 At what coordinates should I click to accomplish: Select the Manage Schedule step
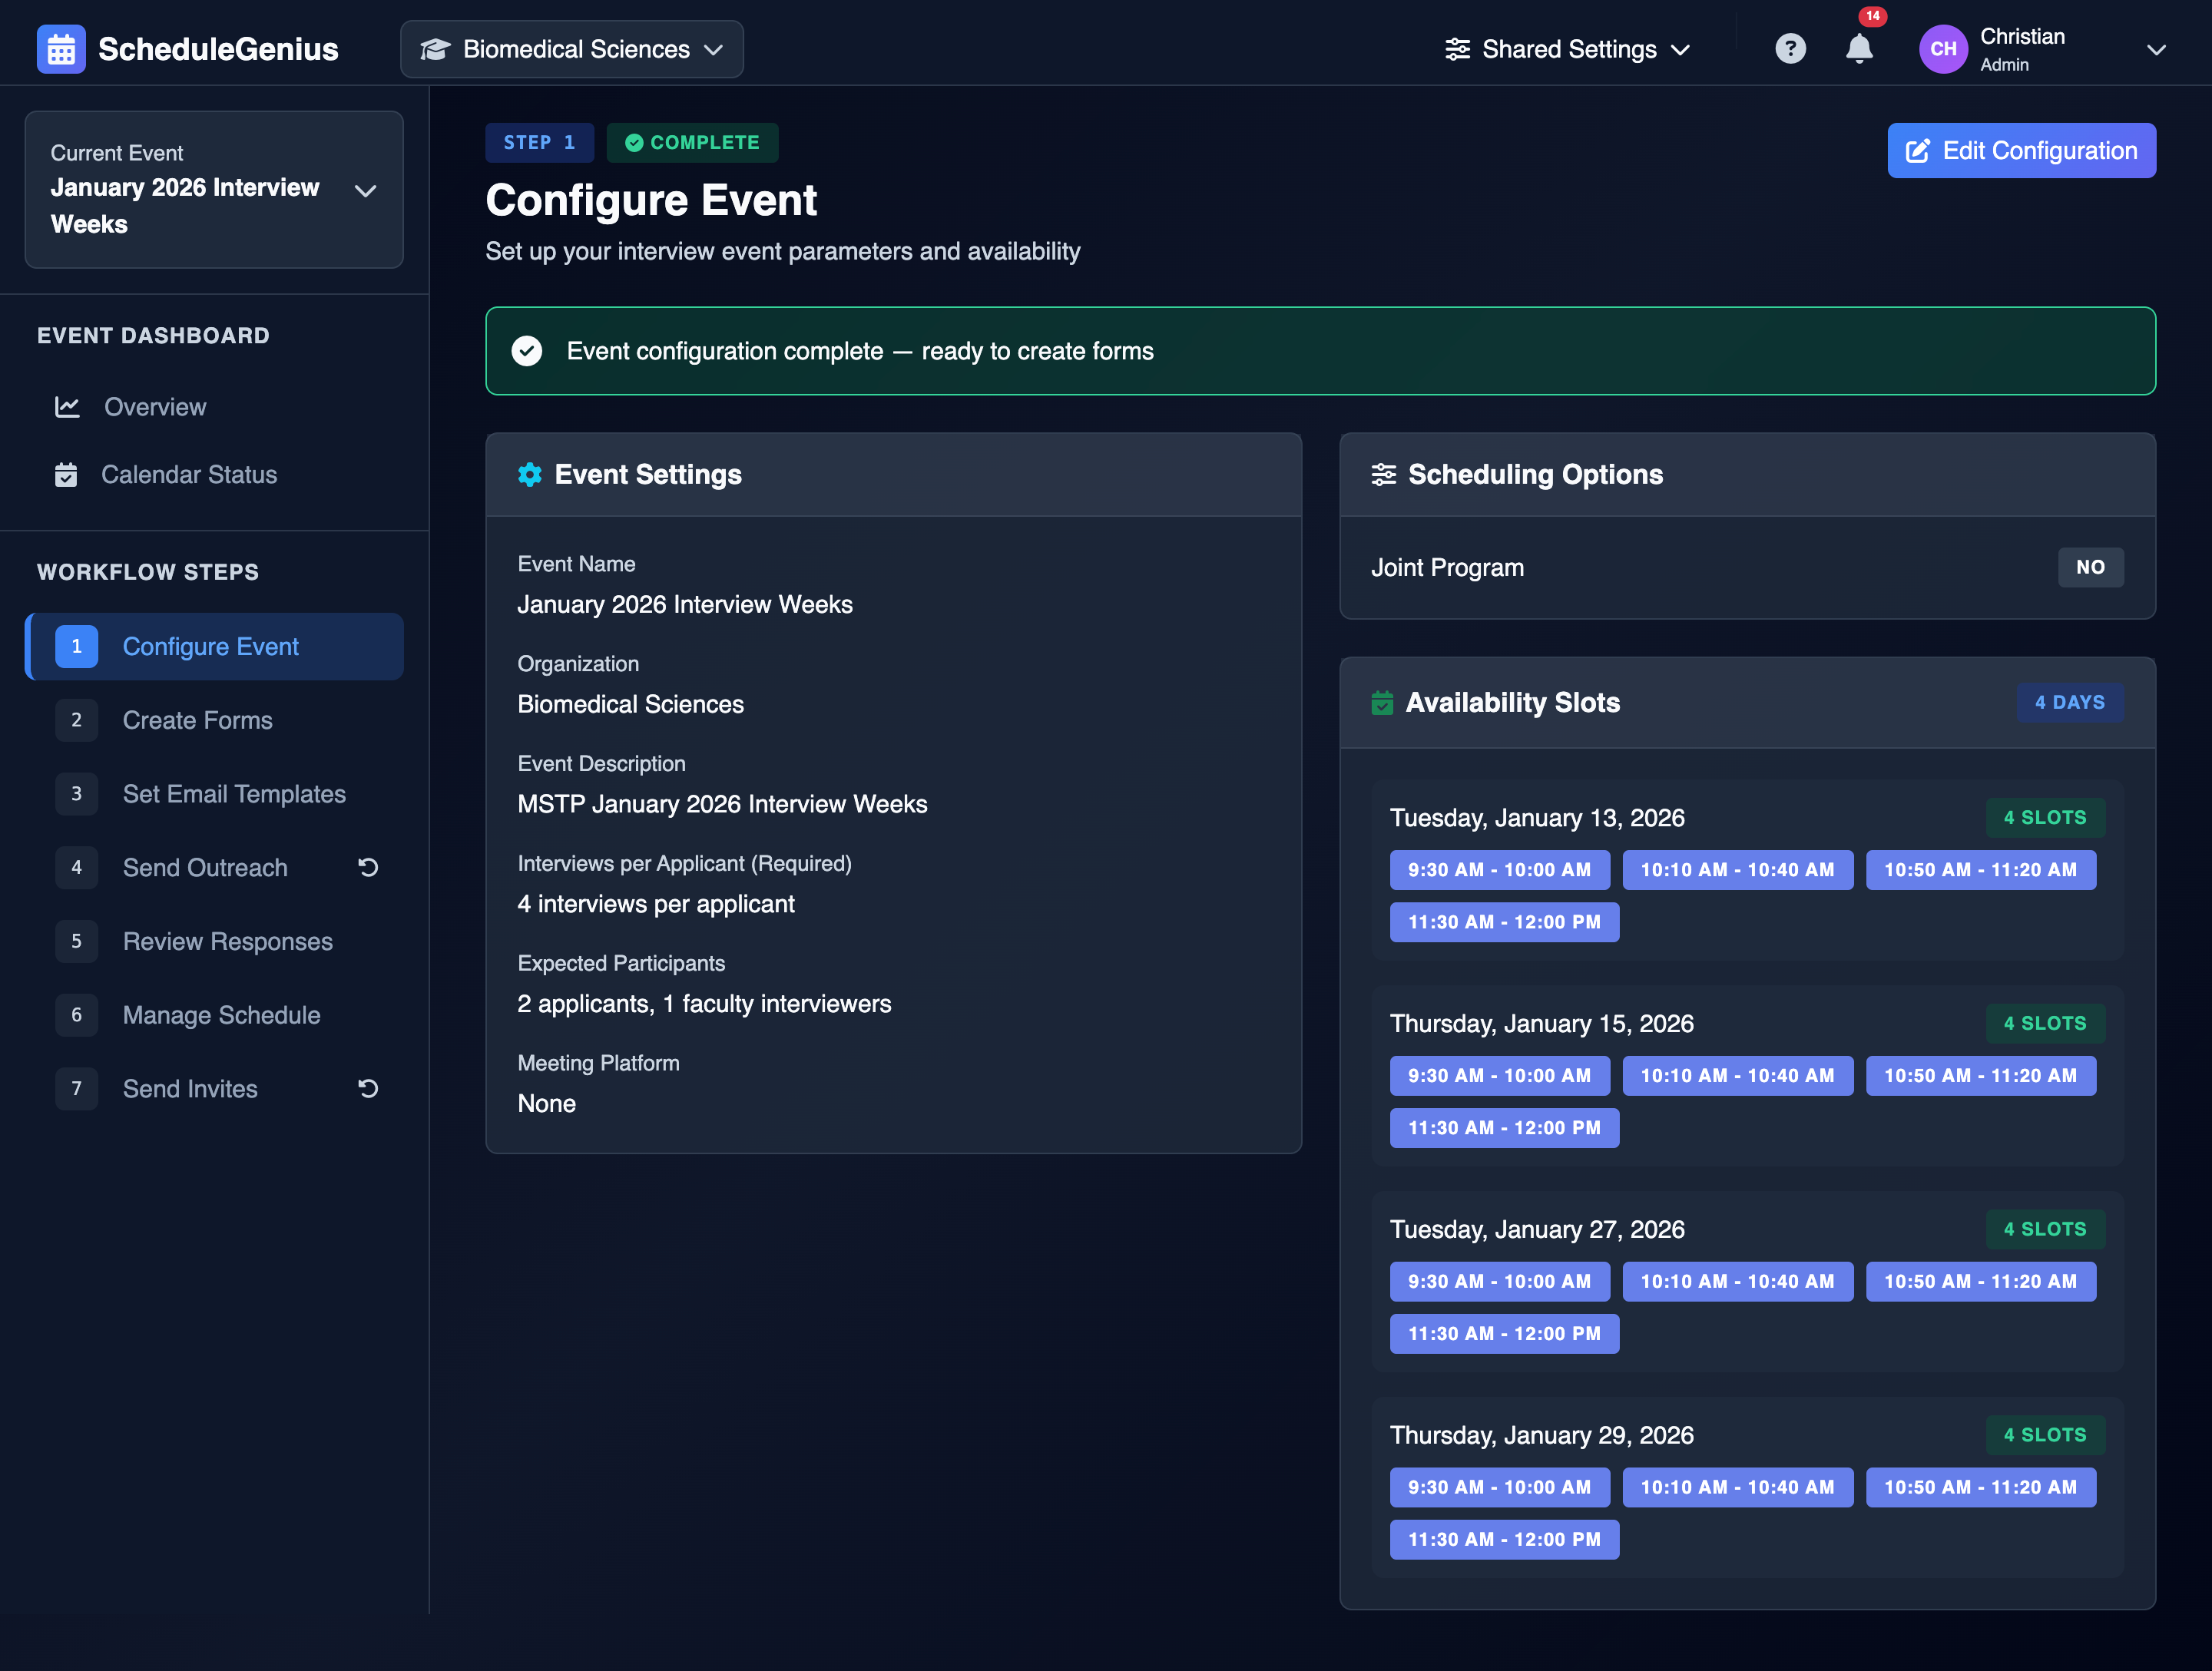pos(221,1015)
